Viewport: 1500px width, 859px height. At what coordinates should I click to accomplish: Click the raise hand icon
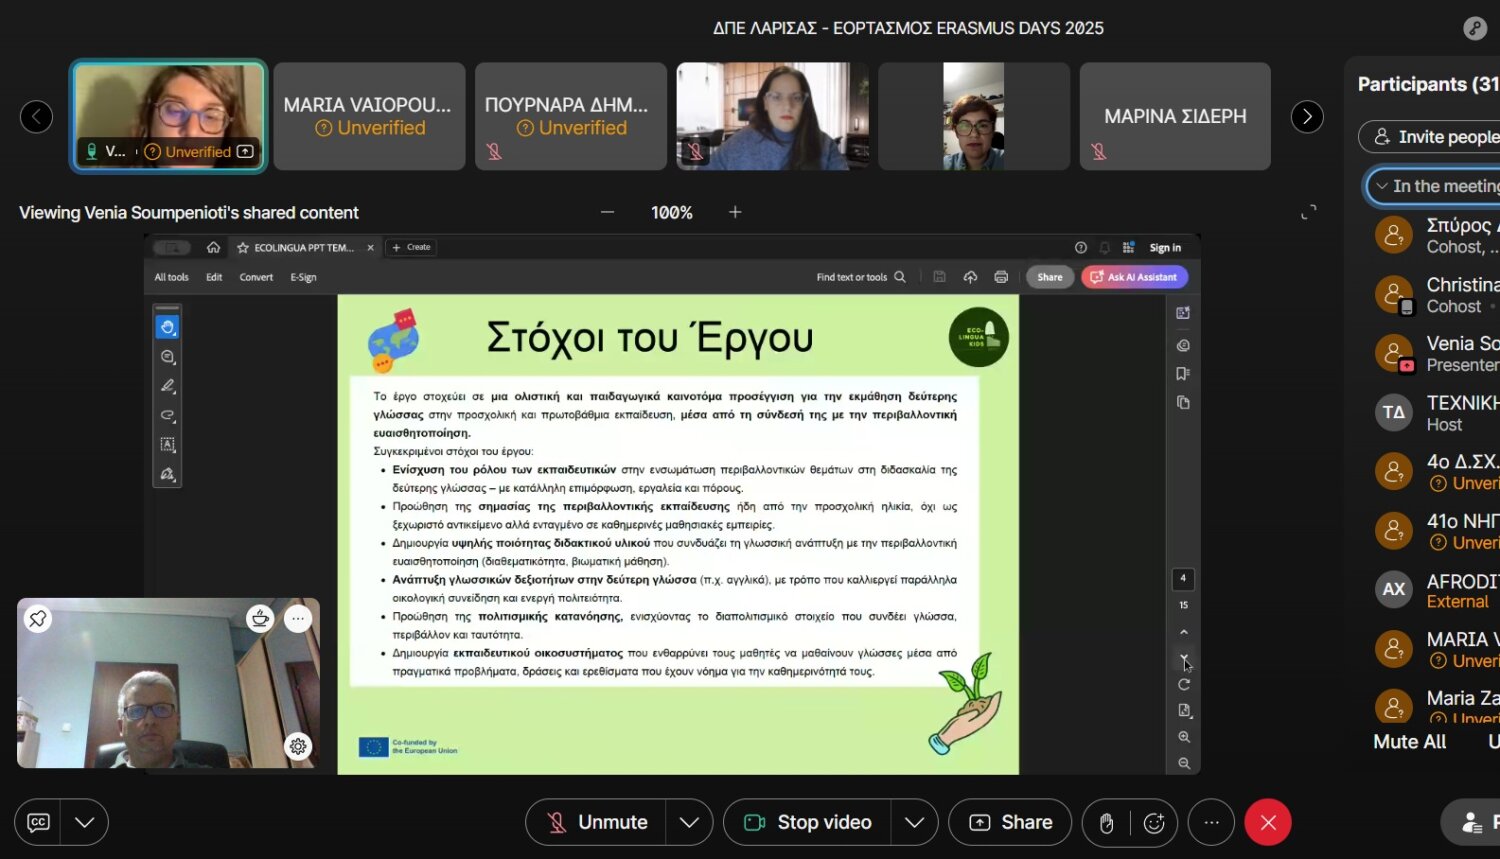pos(1106,823)
